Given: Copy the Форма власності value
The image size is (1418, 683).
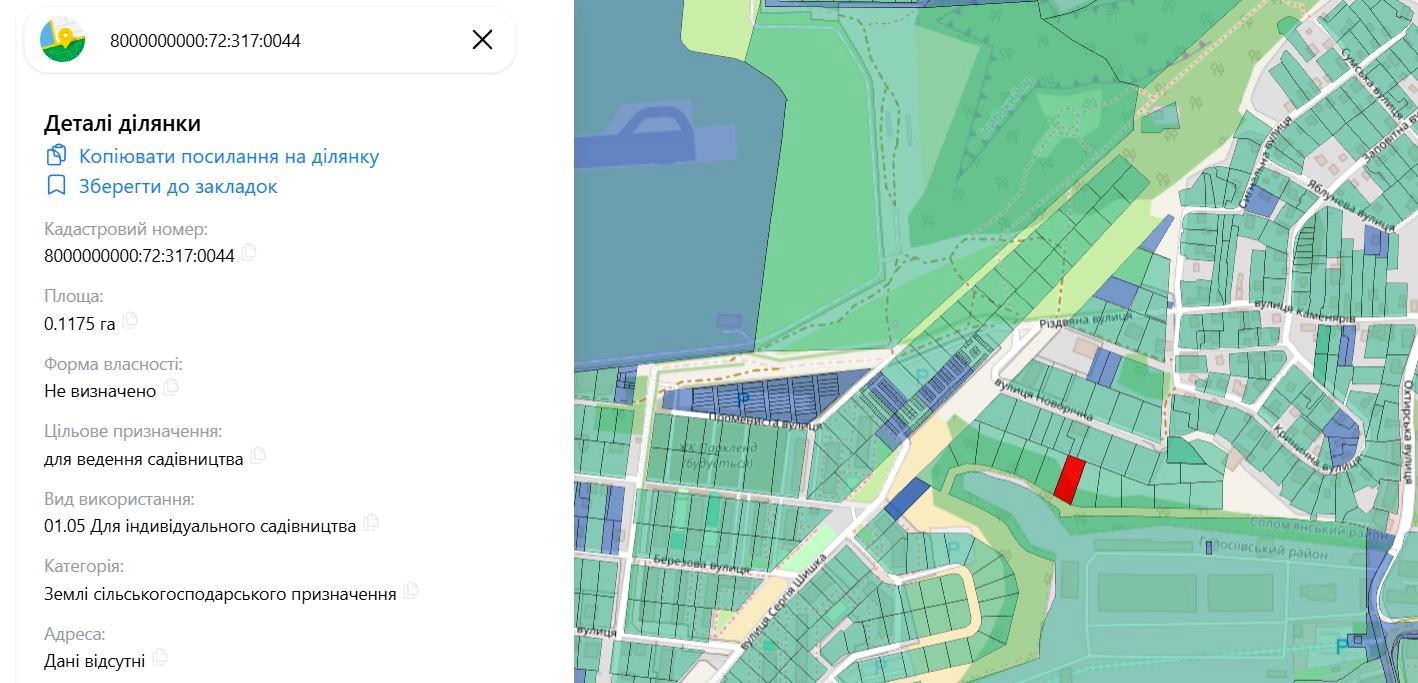Looking at the screenshot, I should click(x=171, y=388).
